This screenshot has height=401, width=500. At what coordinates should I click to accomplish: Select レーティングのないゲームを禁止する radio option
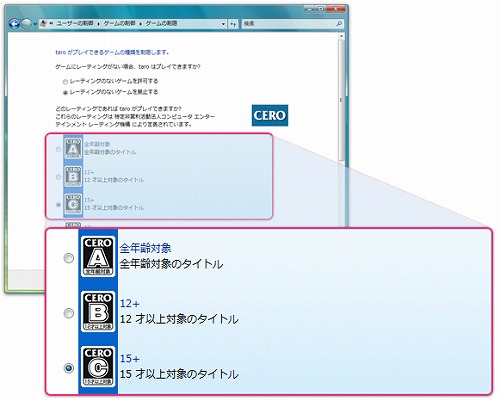65,92
